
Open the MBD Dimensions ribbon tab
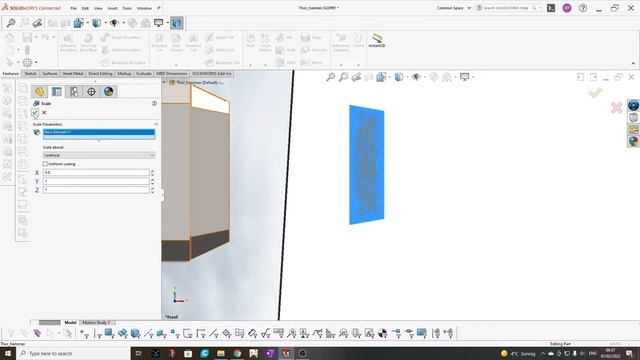172,73
